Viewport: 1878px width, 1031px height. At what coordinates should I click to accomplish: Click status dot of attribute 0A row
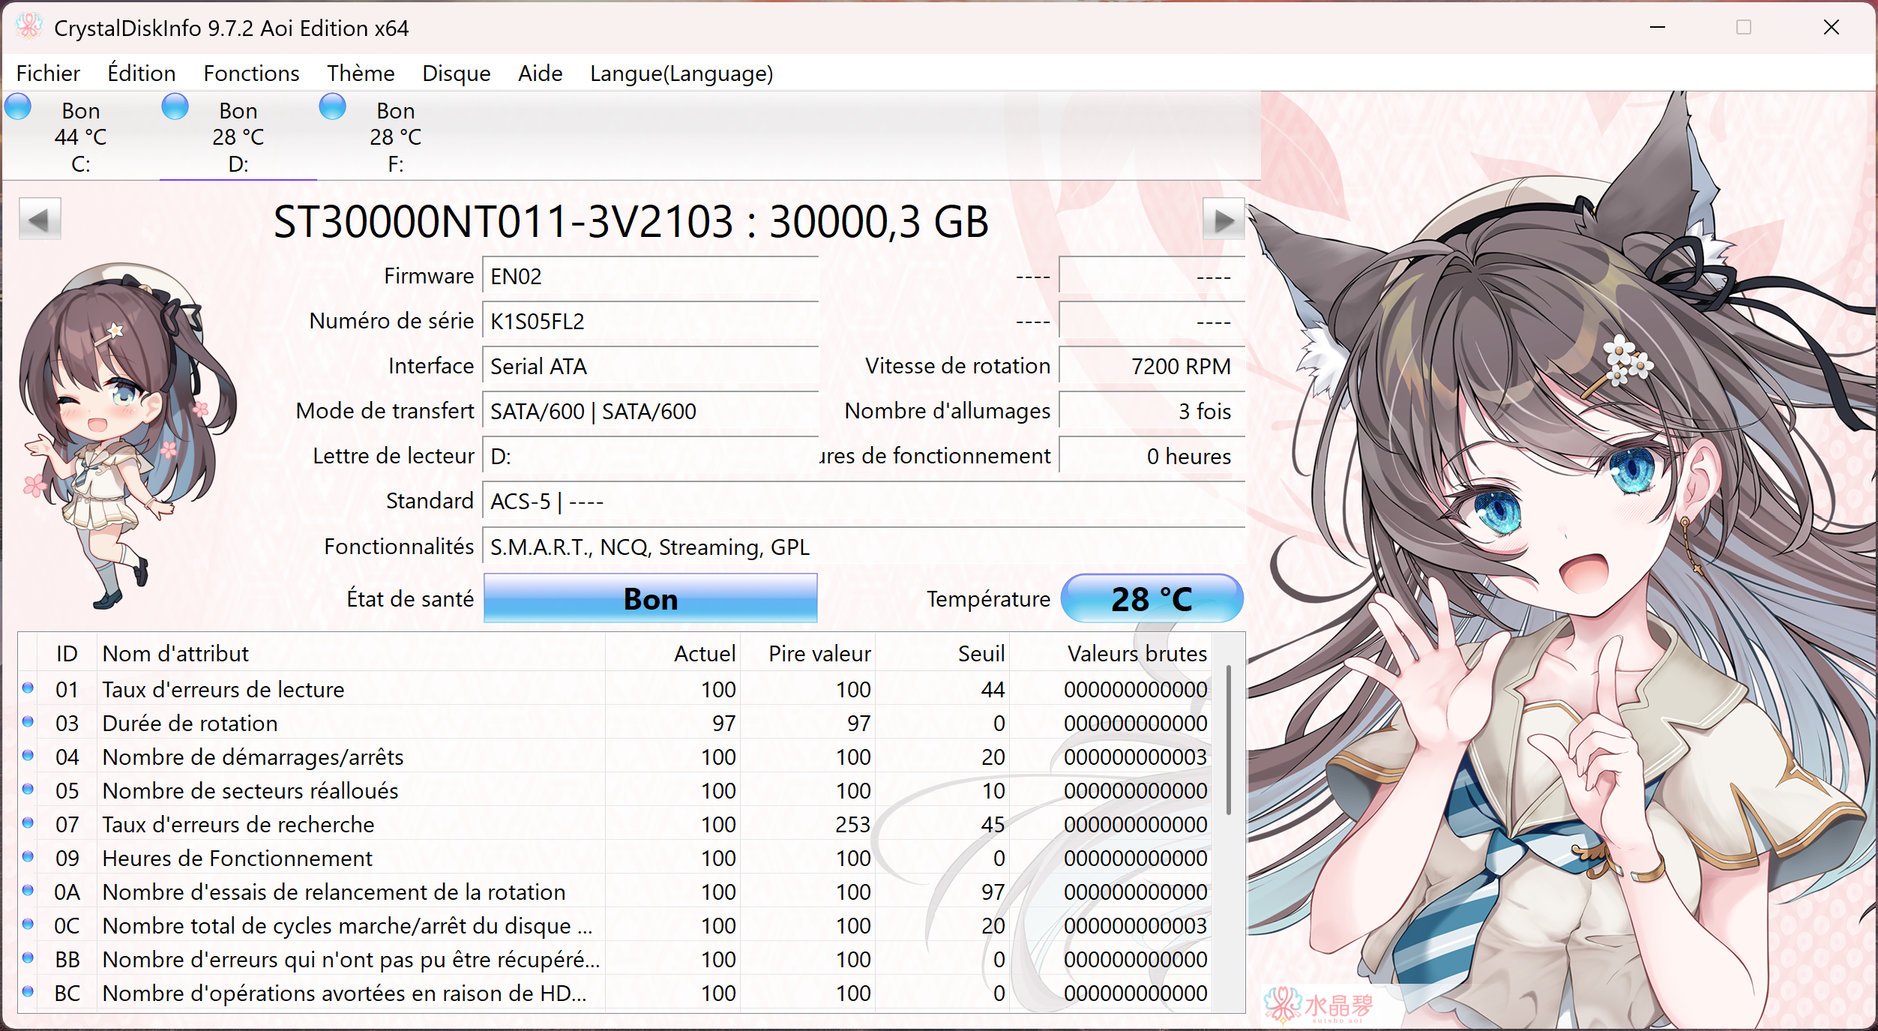[28, 891]
